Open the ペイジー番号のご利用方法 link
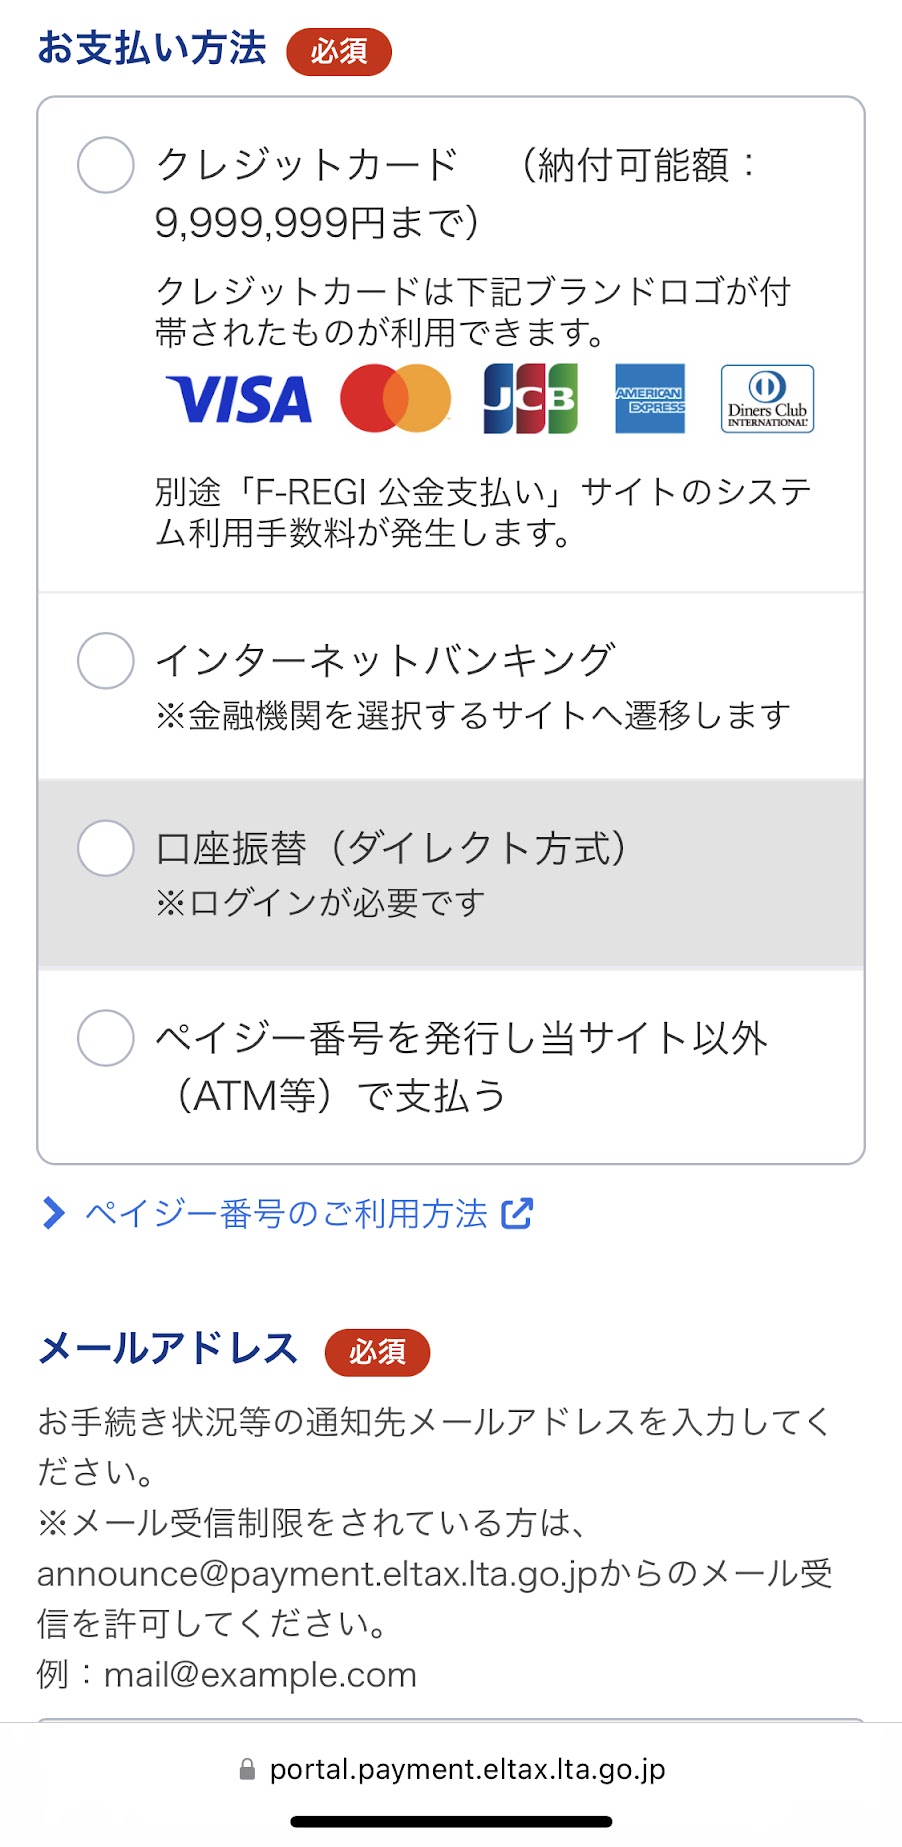Image resolution: width=902 pixels, height=1847 pixels. pyautogui.click(x=286, y=1214)
